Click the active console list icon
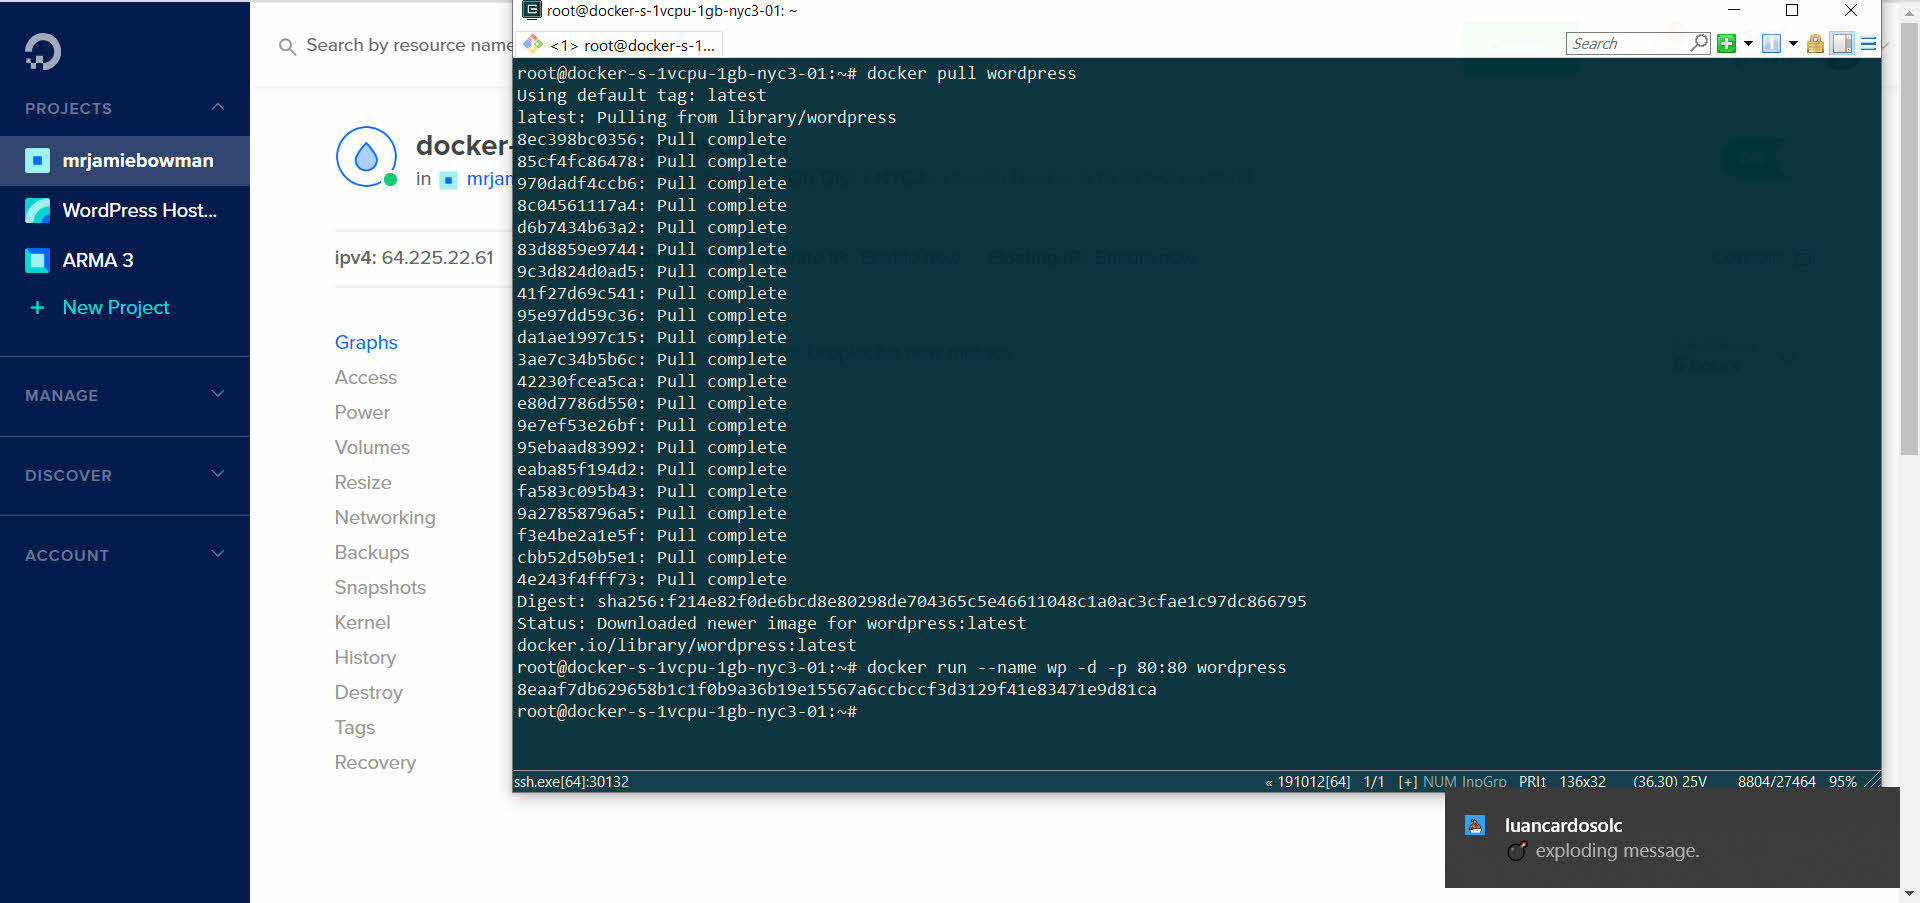This screenshot has width=1920, height=903. [x=1771, y=43]
